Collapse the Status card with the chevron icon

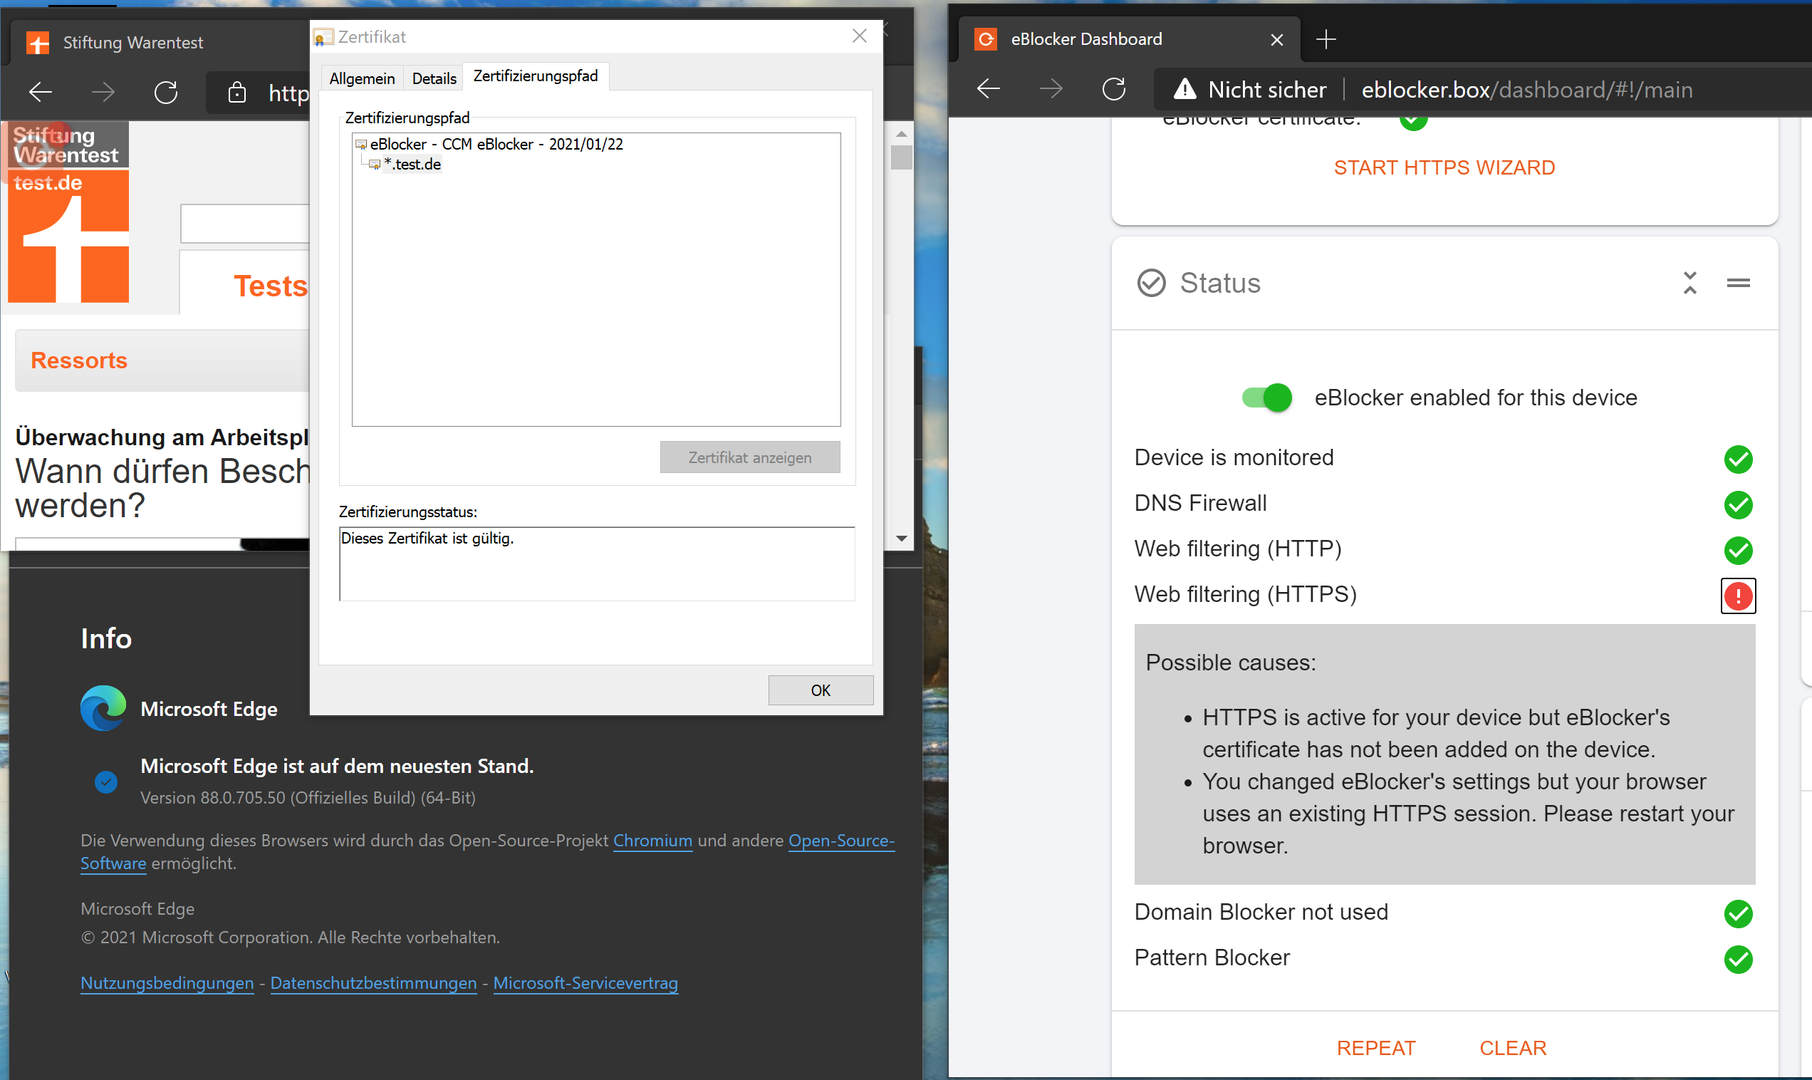(x=1690, y=283)
